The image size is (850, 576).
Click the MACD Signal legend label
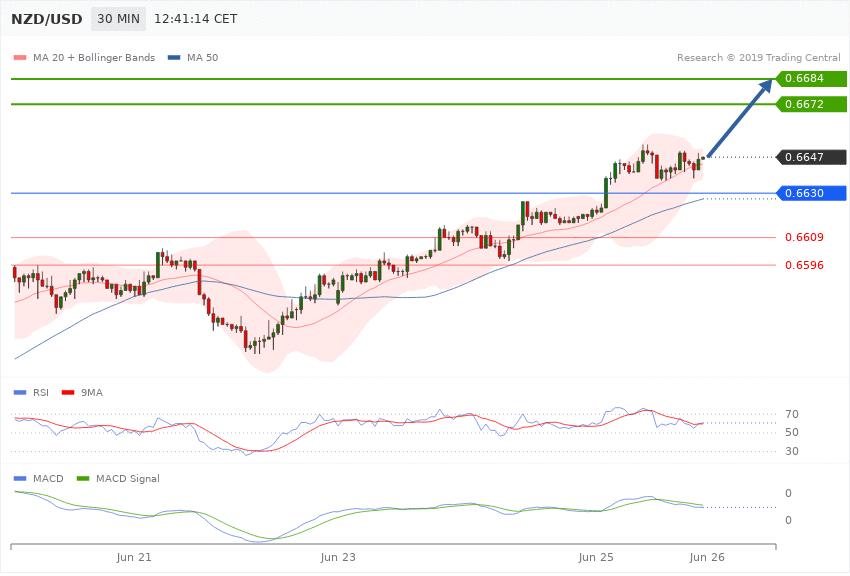click(128, 479)
